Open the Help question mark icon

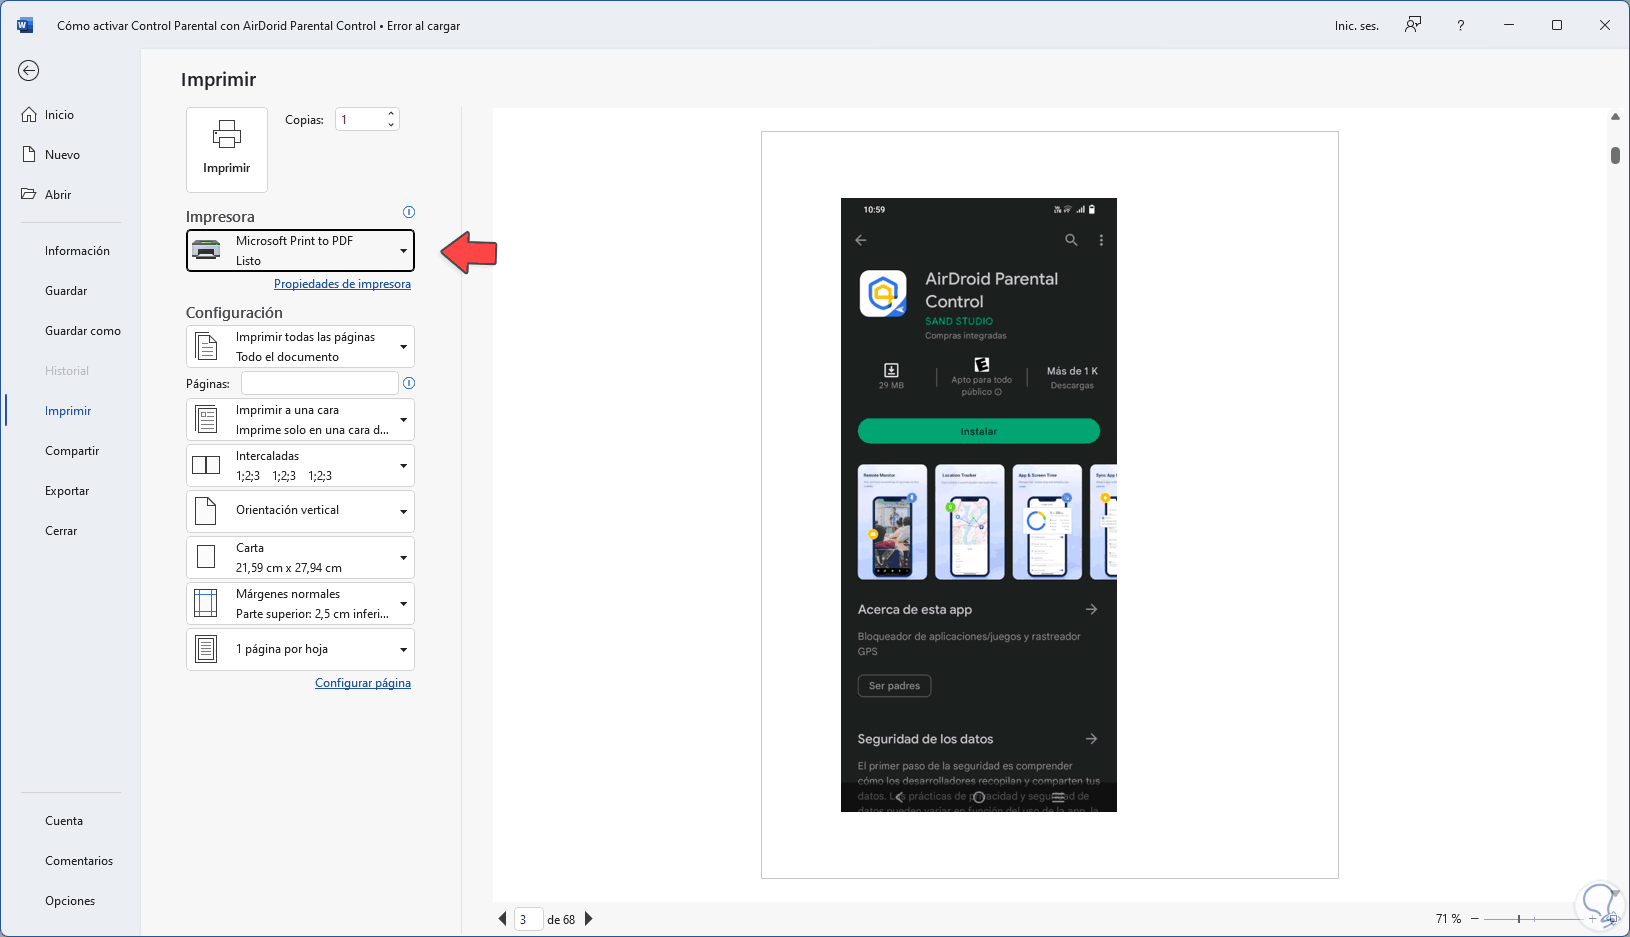[1461, 25]
